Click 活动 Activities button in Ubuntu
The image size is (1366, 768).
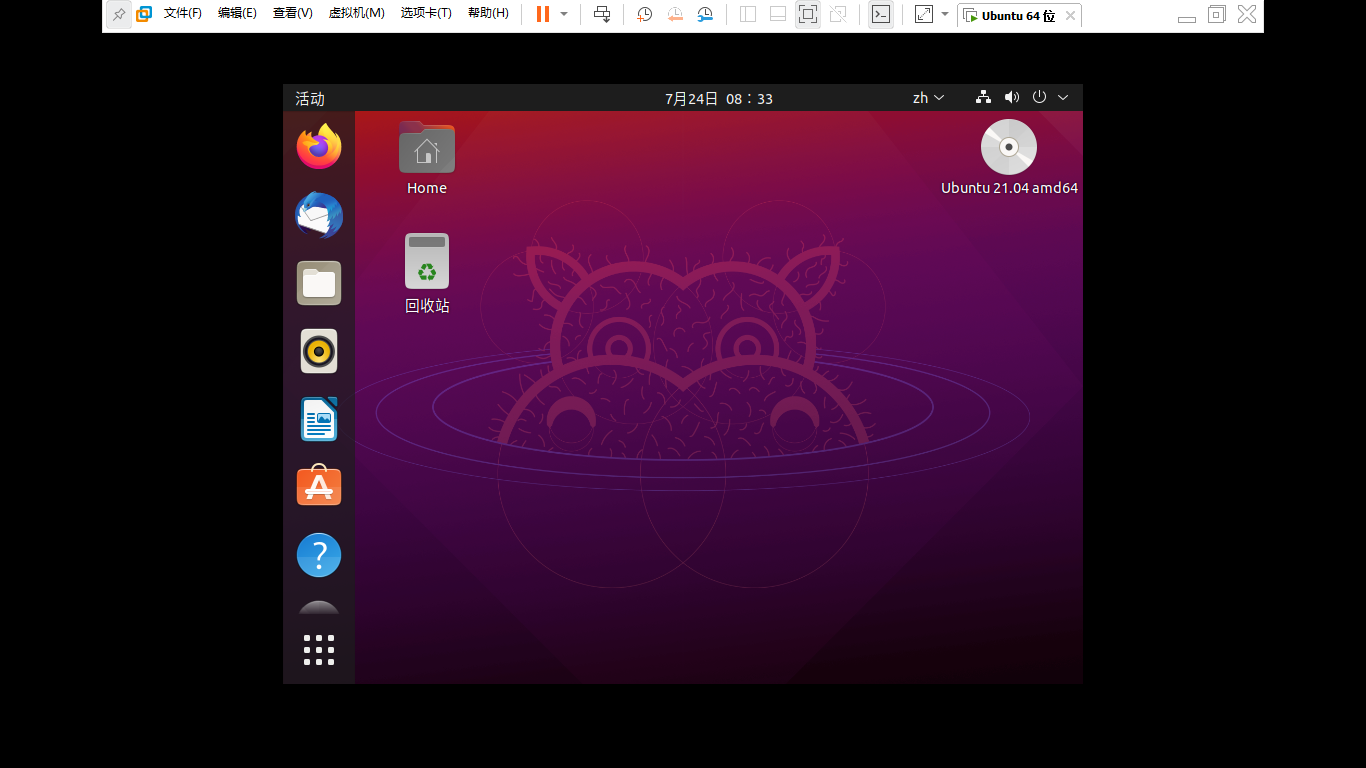(310, 98)
